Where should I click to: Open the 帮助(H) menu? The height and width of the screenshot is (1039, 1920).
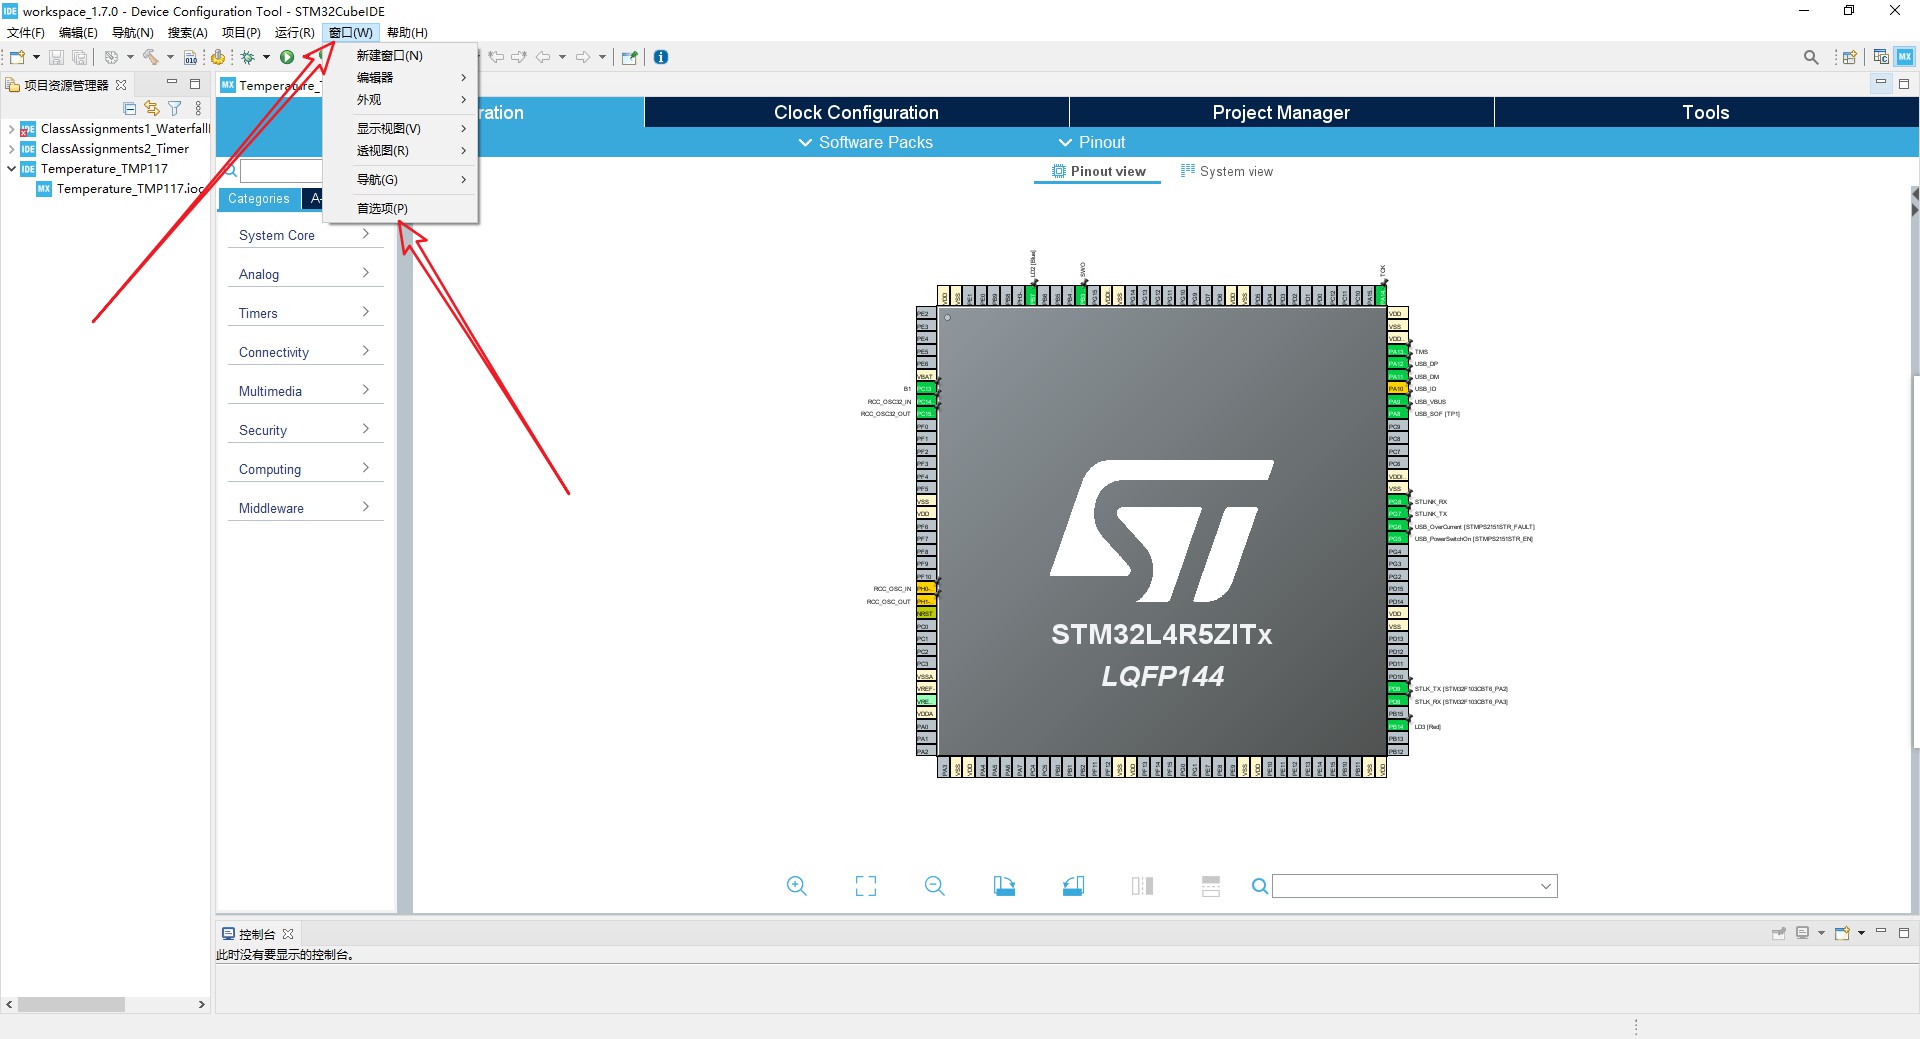[x=407, y=33]
